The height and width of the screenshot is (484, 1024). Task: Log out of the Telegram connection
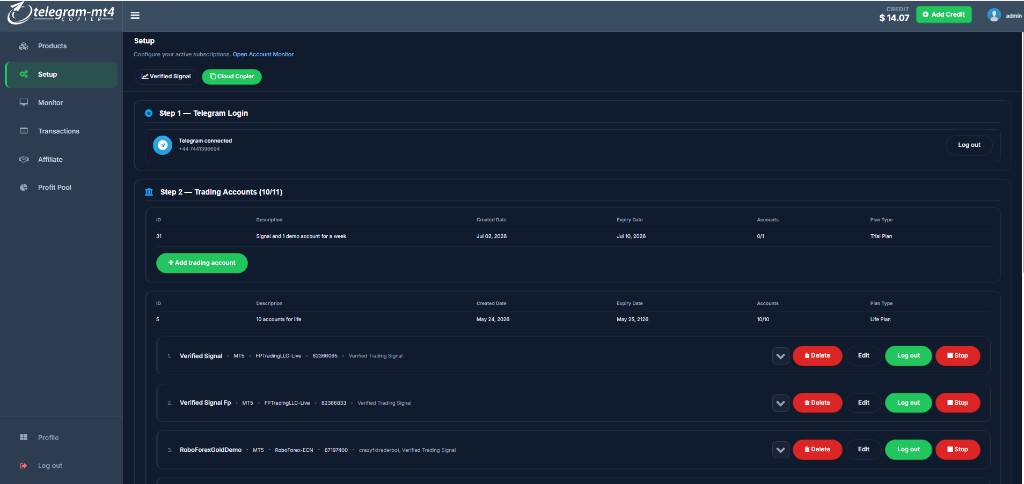point(969,145)
